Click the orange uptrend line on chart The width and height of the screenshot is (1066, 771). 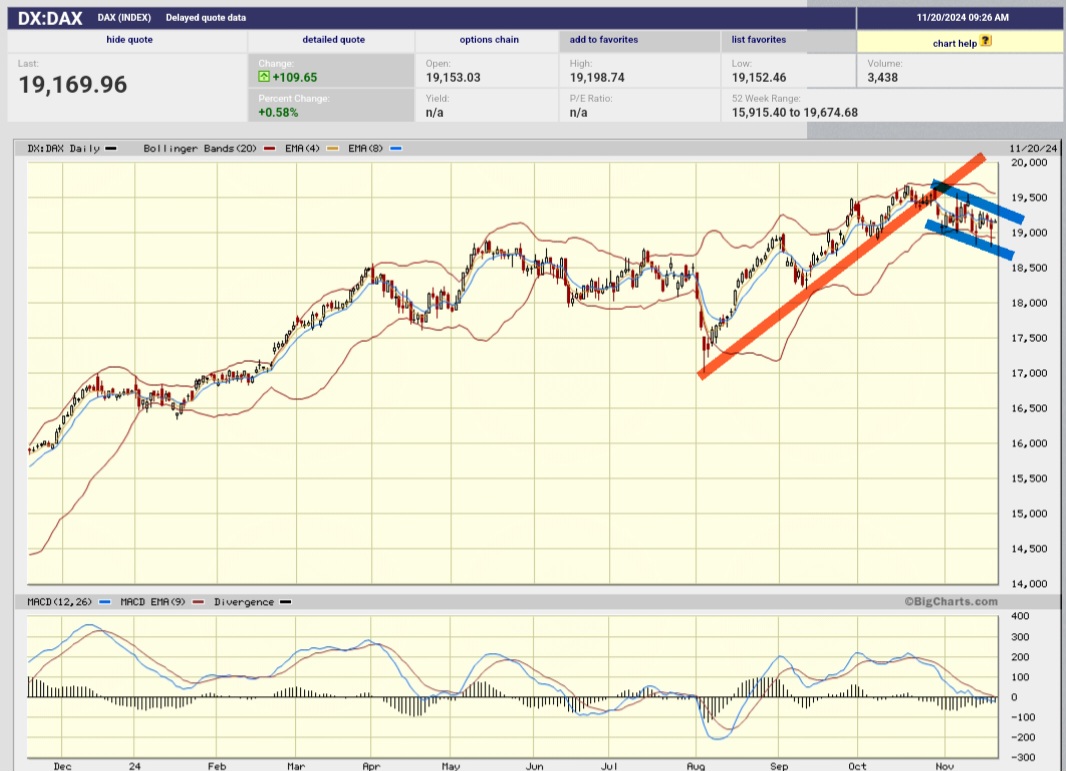[840, 267]
